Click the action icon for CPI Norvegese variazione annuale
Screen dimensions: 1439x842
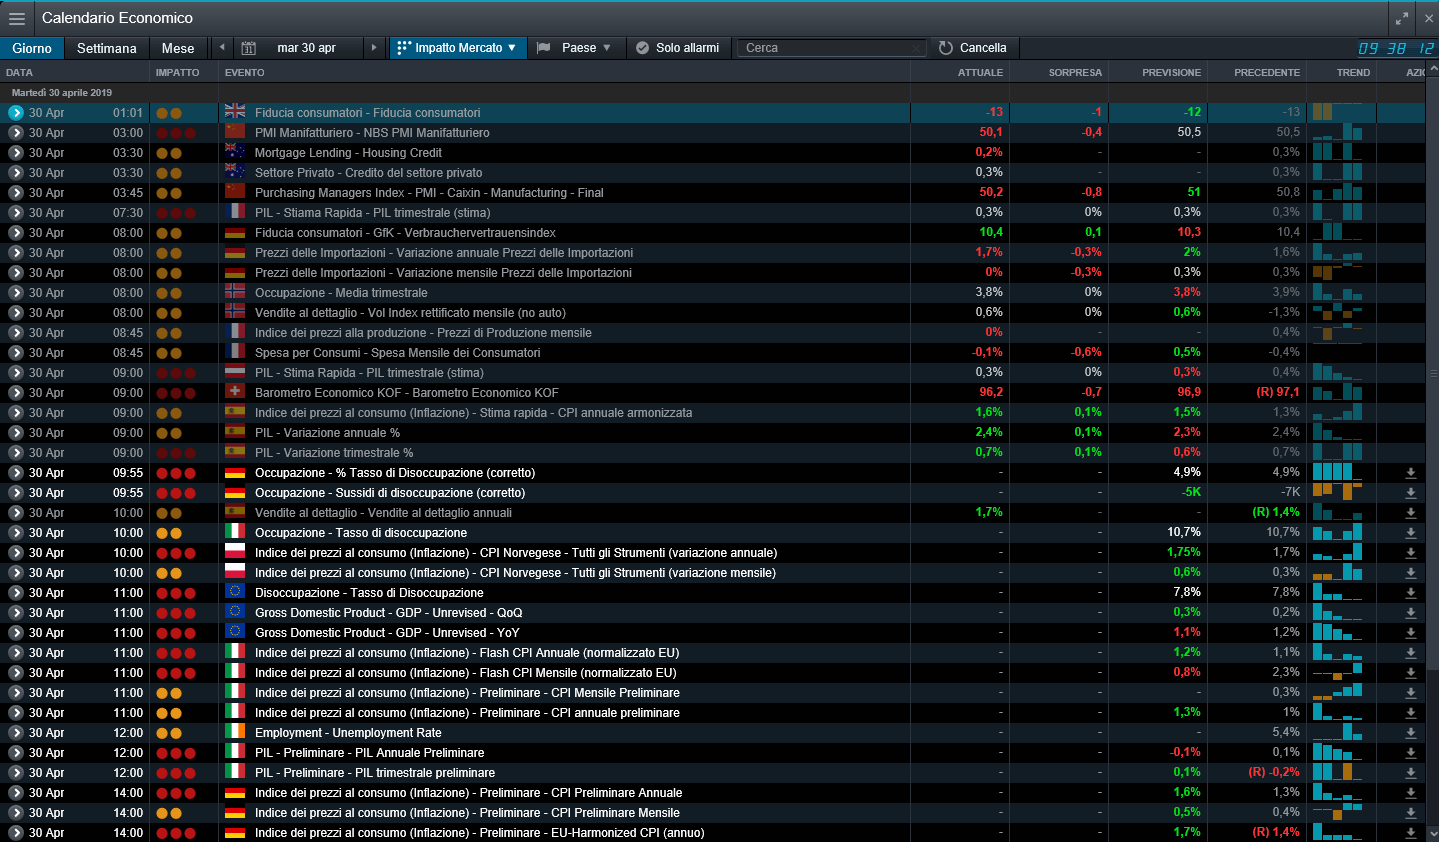click(x=1411, y=553)
